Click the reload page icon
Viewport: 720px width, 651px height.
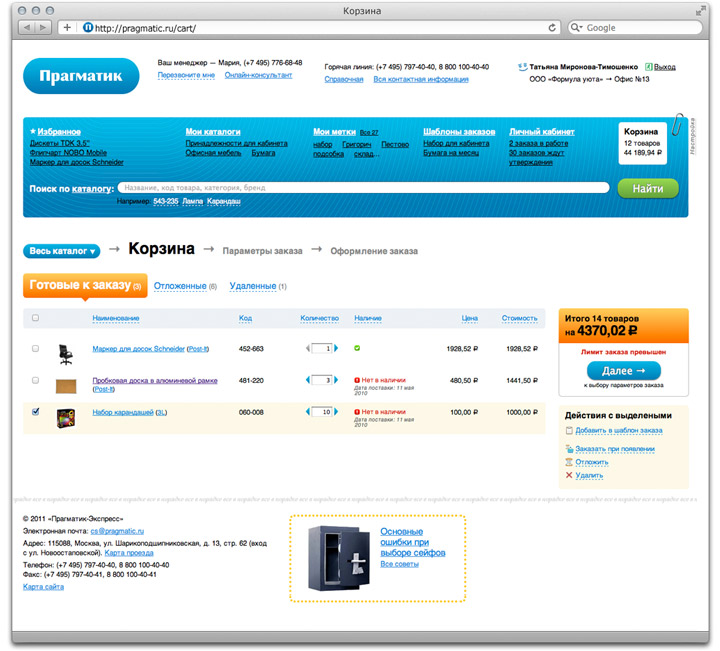[552, 27]
